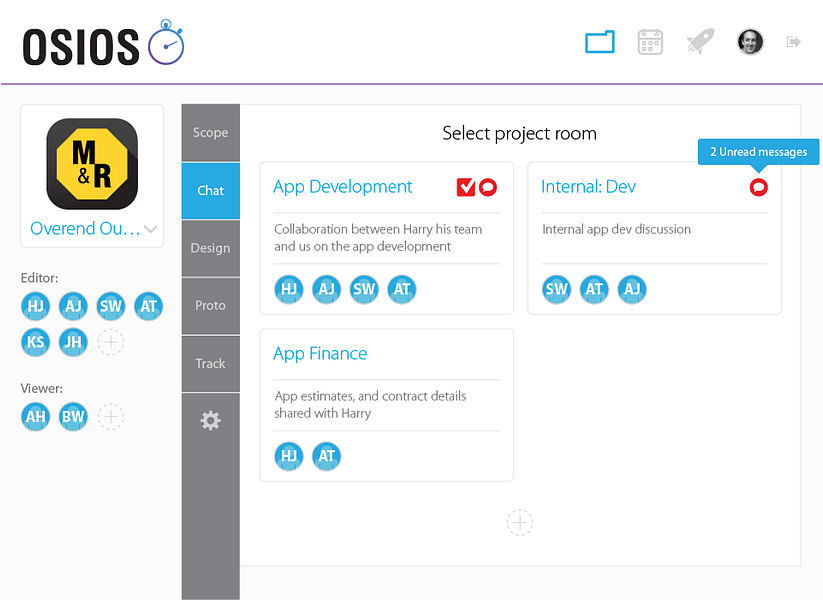The width and height of the screenshot is (823, 600).
Task: Select the JH editor avatar
Action: 73,342
